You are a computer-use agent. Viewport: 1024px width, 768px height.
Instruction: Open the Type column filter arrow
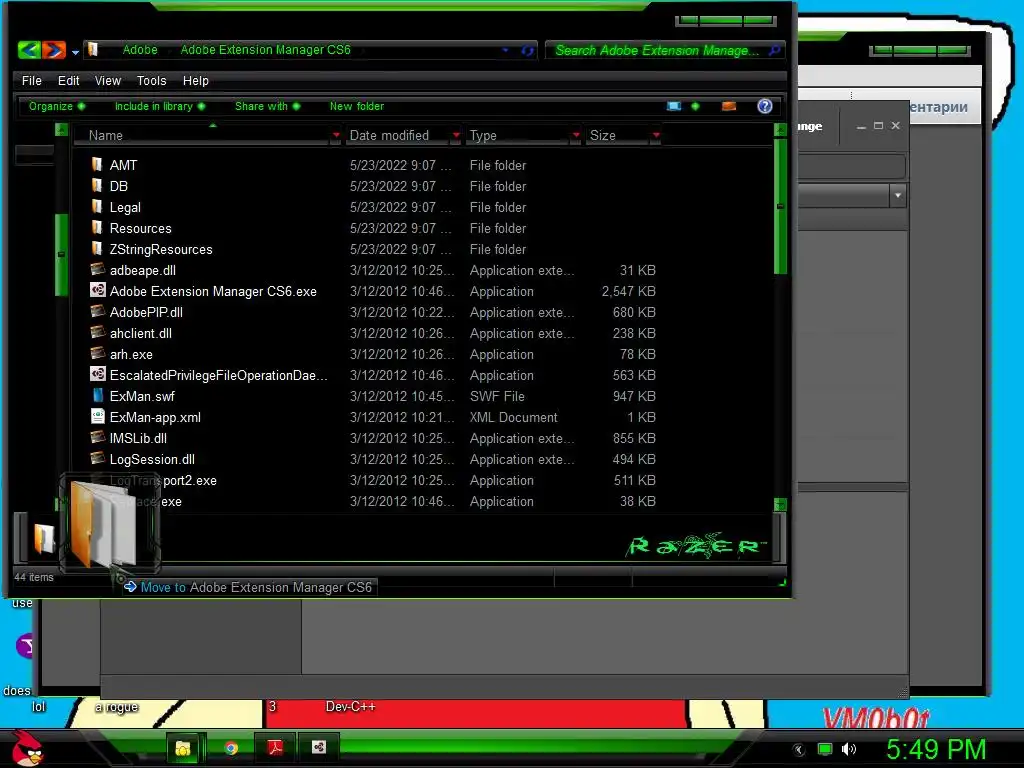(575, 135)
